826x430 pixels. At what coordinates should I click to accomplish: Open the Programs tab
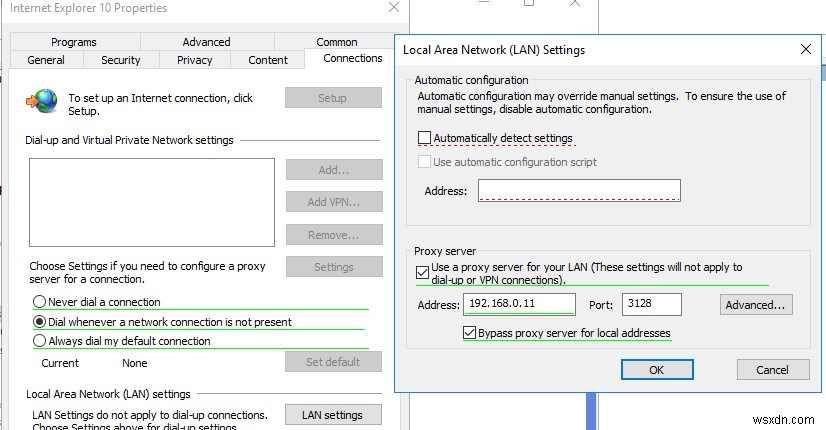click(x=74, y=42)
